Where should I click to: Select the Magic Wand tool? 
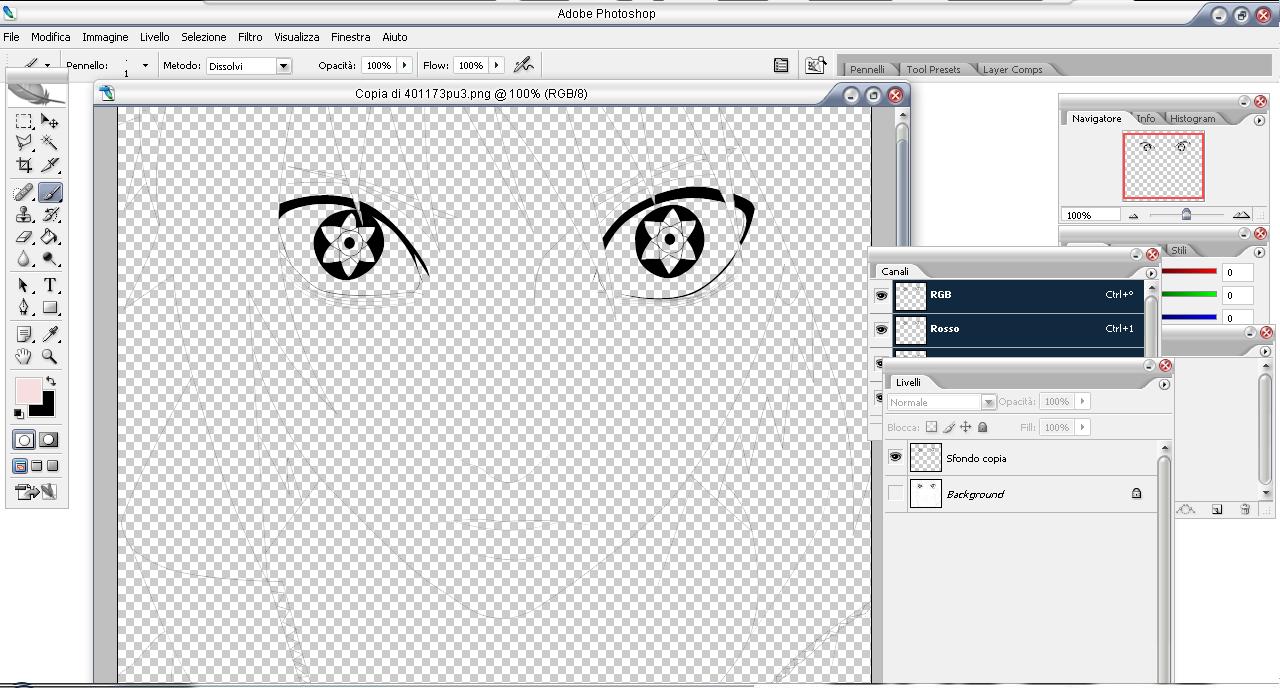(x=49, y=143)
